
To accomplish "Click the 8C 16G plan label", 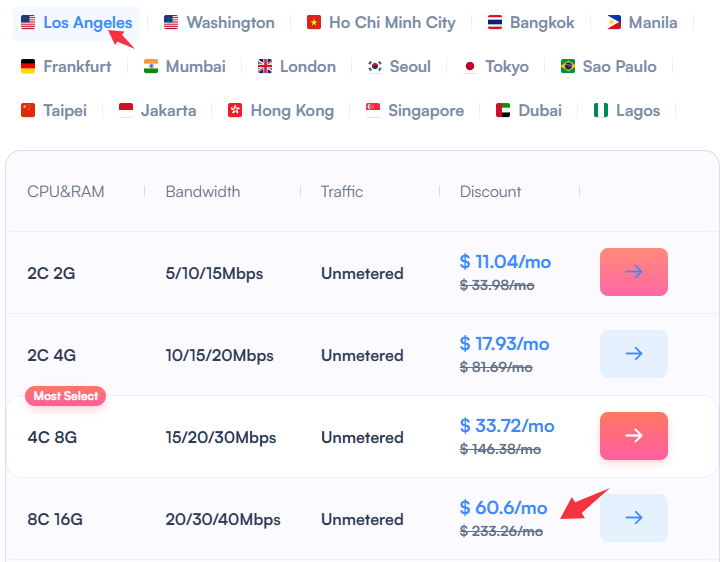I will coord(55,519).
